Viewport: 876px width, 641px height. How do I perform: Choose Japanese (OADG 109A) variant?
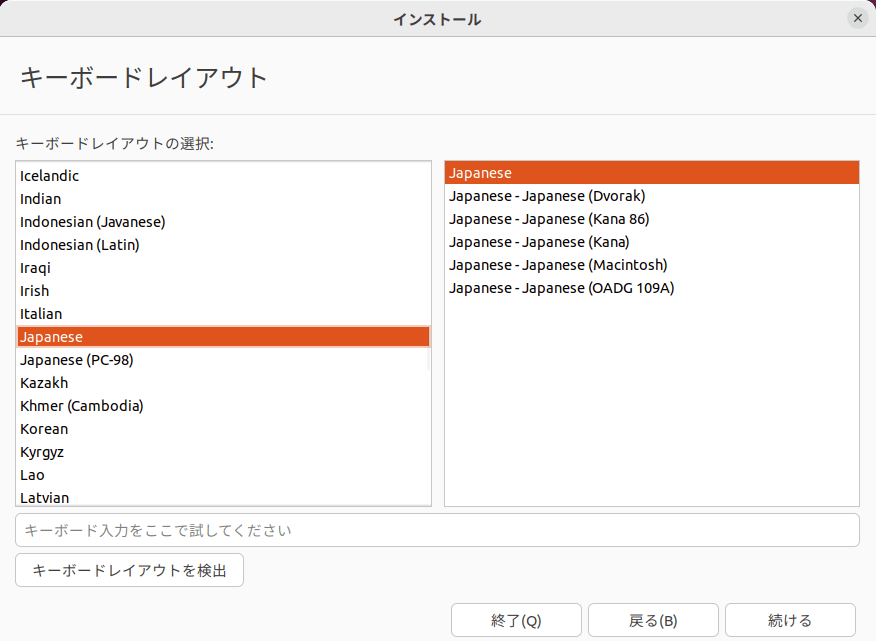652,288
